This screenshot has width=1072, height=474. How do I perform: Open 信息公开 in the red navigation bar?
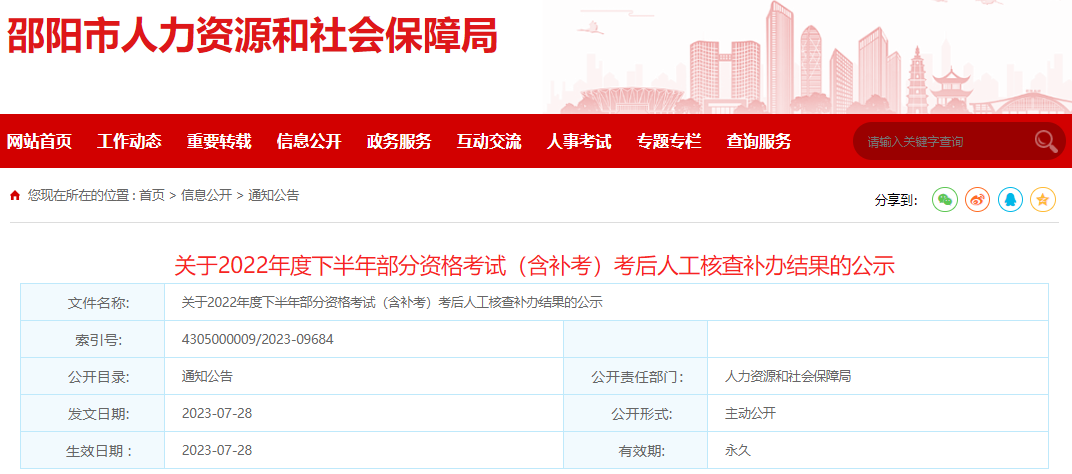click(309, 142)
